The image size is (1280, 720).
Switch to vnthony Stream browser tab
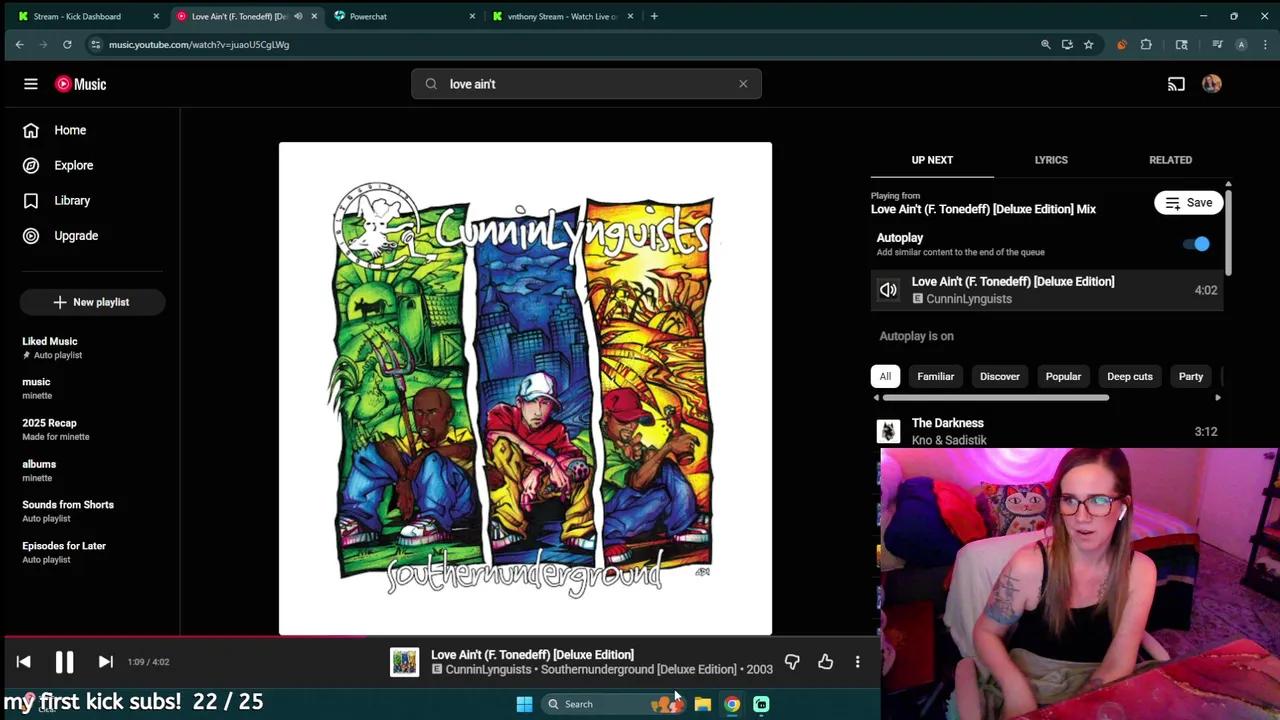point(561,16)
